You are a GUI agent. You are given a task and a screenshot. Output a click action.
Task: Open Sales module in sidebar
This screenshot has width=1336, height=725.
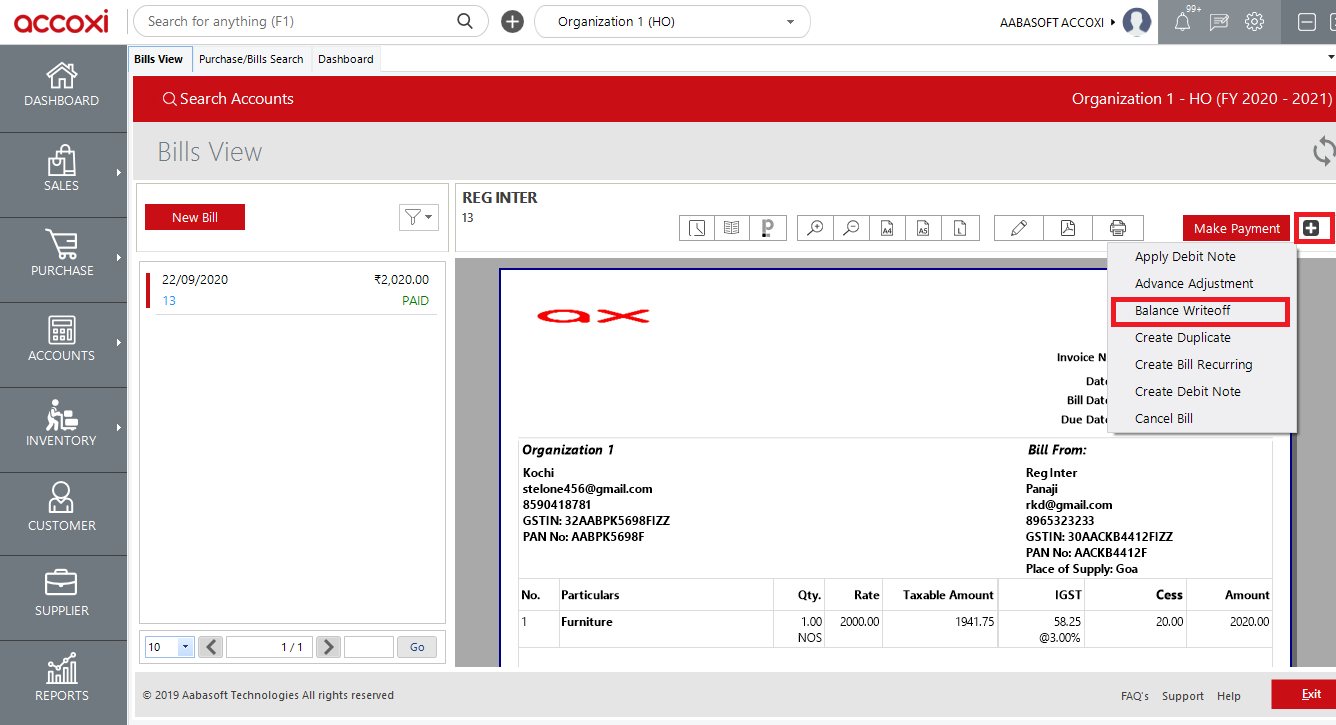click(62, 172)
